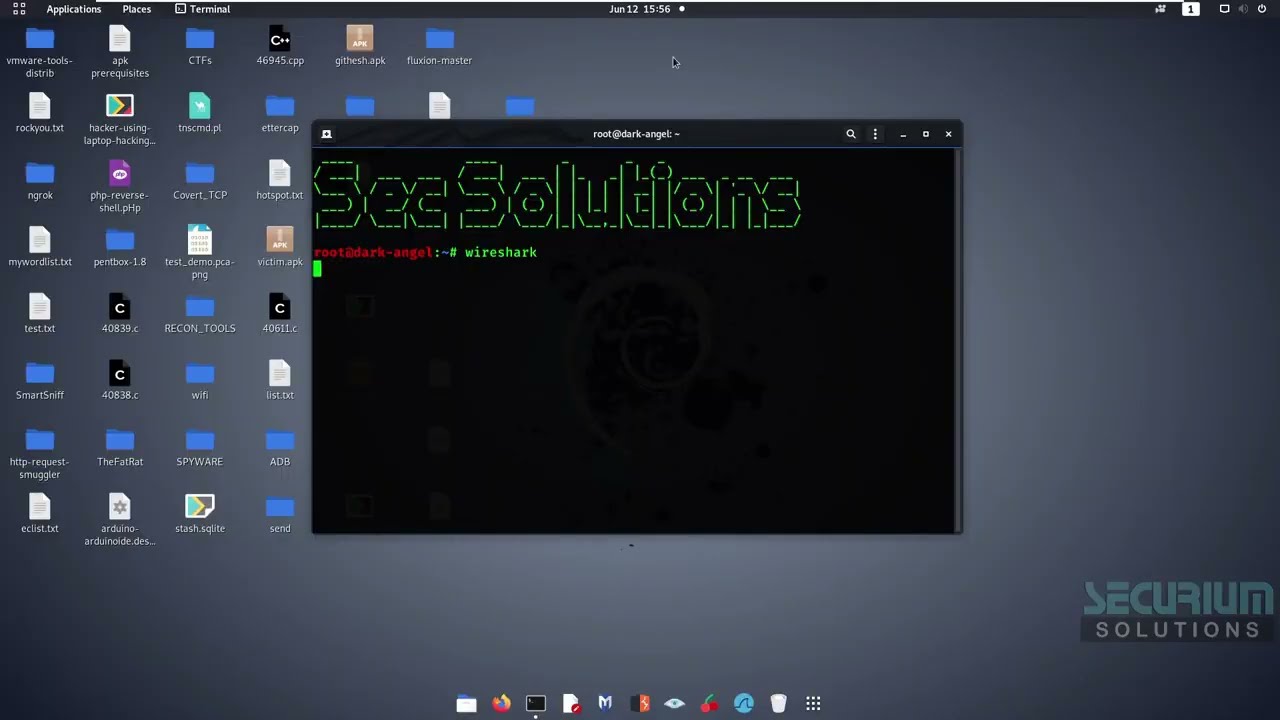Image resolution: width=1280 pixels, height=720 pixels.
Task: Select tnscmd.pl script file
Action: (200, 114)
